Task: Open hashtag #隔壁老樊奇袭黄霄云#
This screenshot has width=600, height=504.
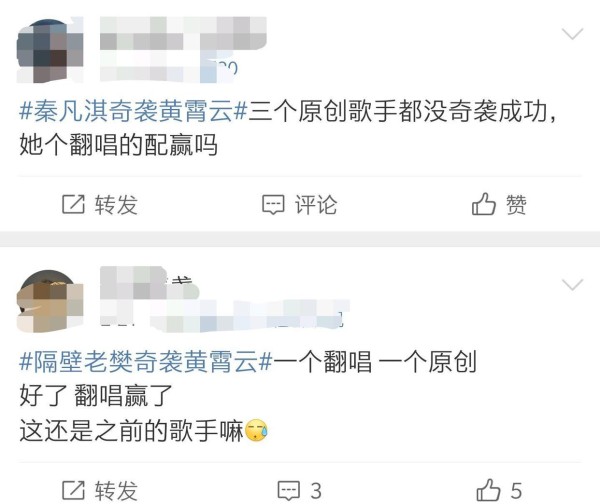Action: (146, 362)
